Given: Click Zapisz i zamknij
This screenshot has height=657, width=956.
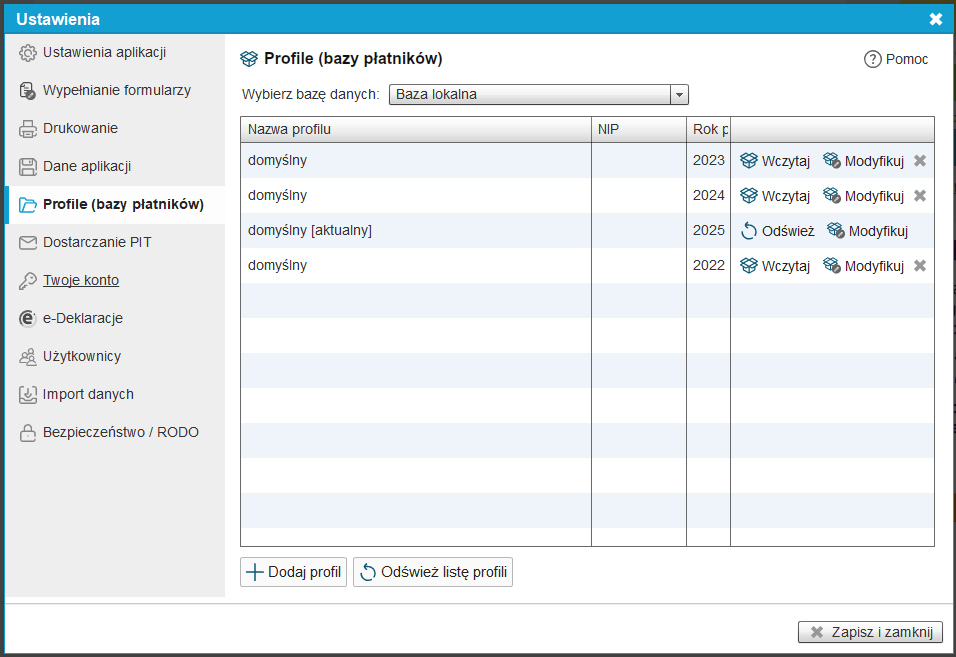Looking at the screenshot, I should pos(870,632).
